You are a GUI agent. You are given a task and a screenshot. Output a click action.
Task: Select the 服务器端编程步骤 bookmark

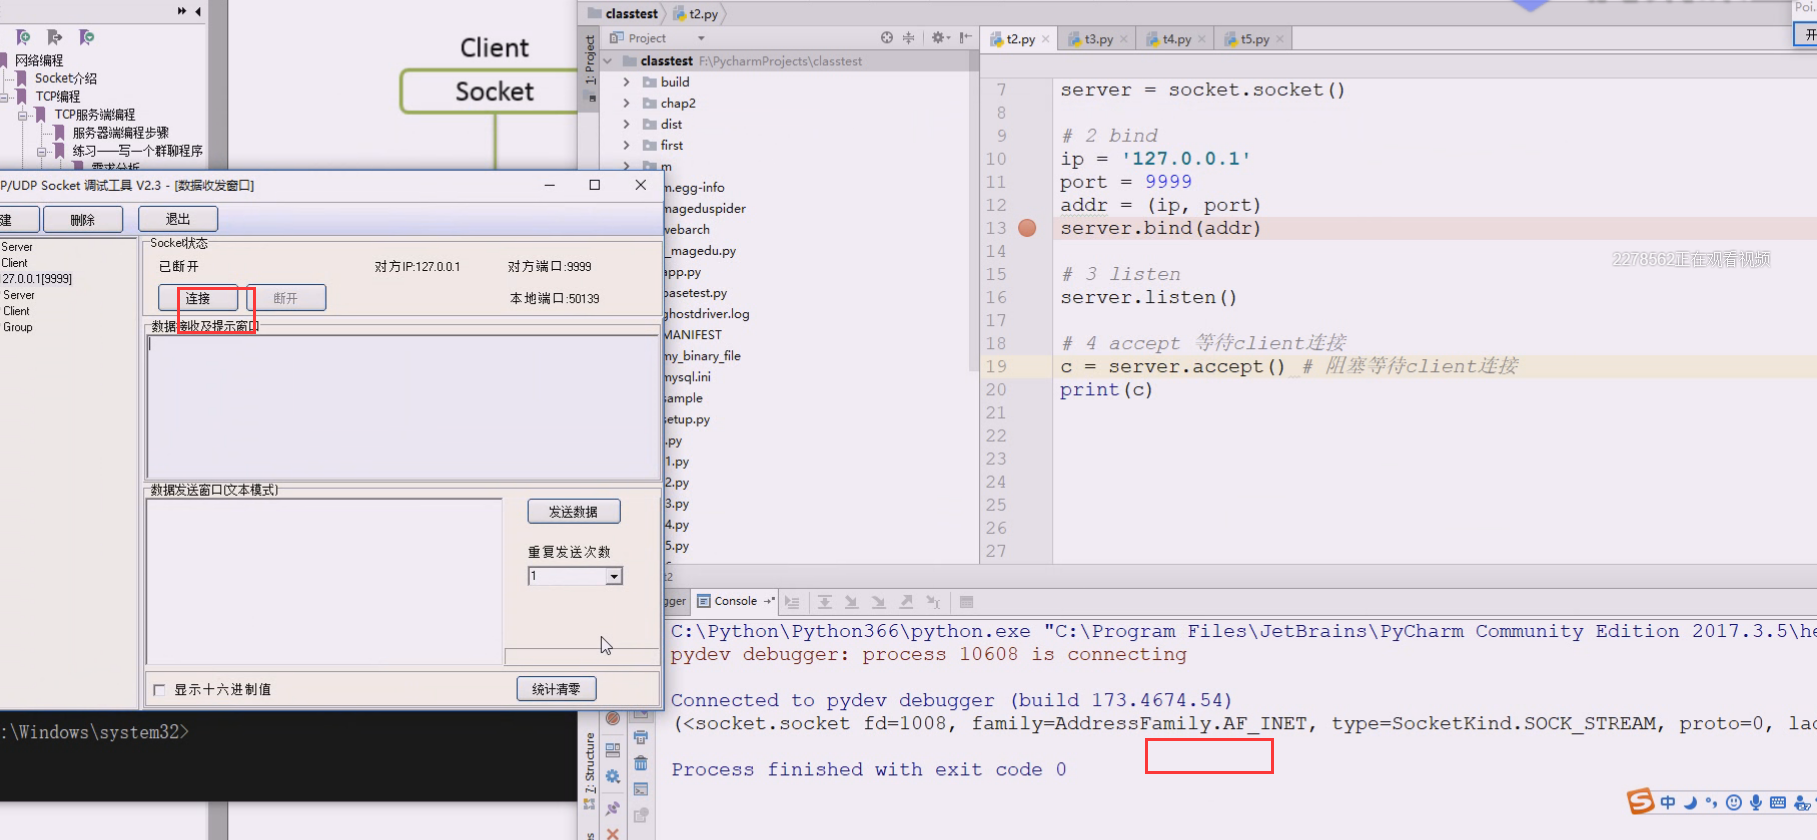tap(121, 132)
